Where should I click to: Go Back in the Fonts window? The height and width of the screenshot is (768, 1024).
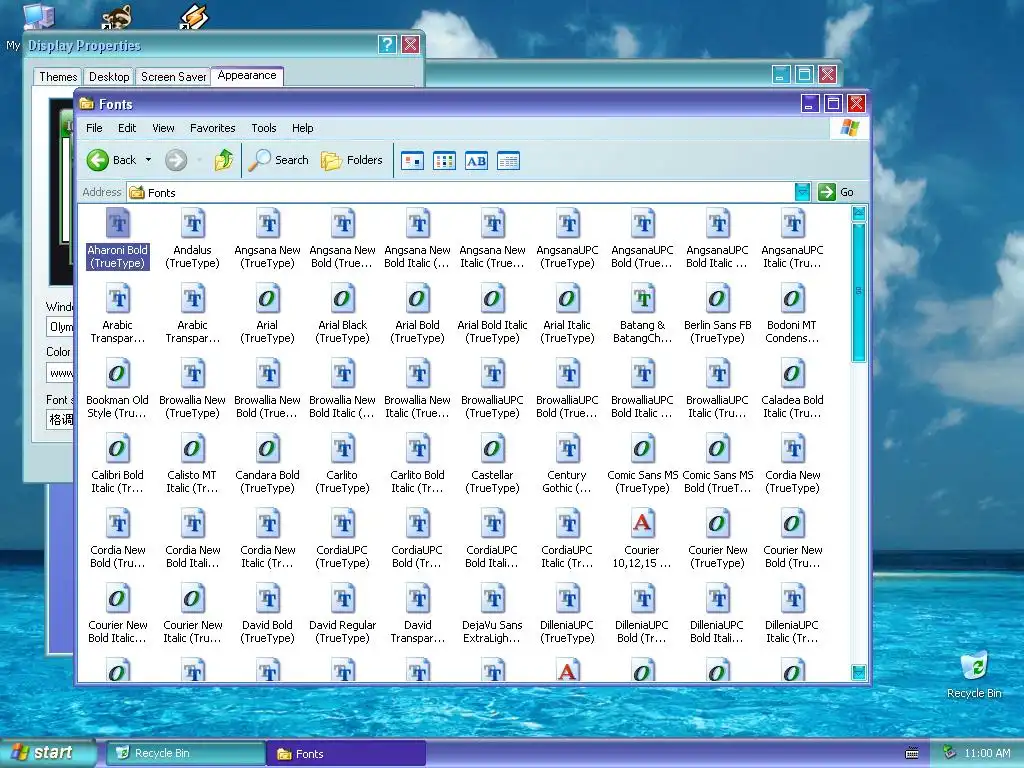click(x=112, y=160)
